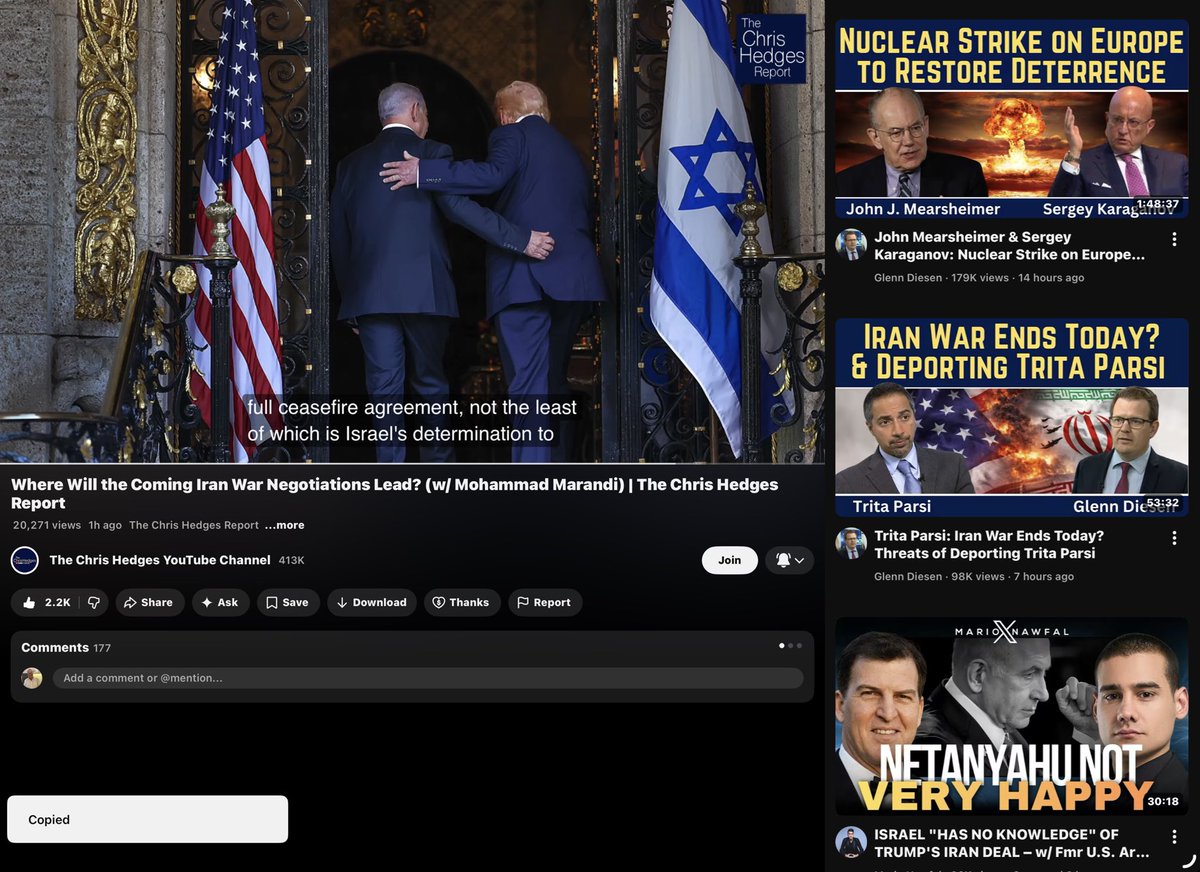The height and width of the screenshot is (872, 1200).
Task: Open options menu for Trita Parsi video
Action: (1174, 538)
